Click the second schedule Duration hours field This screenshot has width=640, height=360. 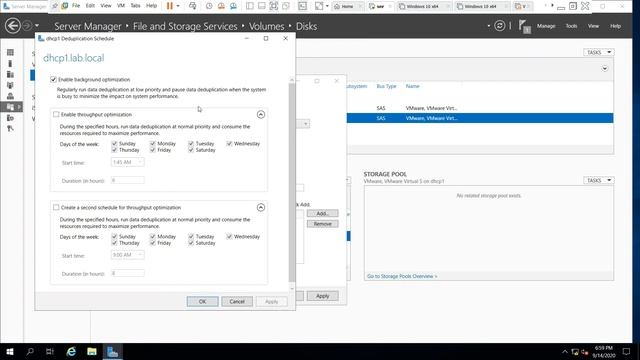[x=127, y=273]
